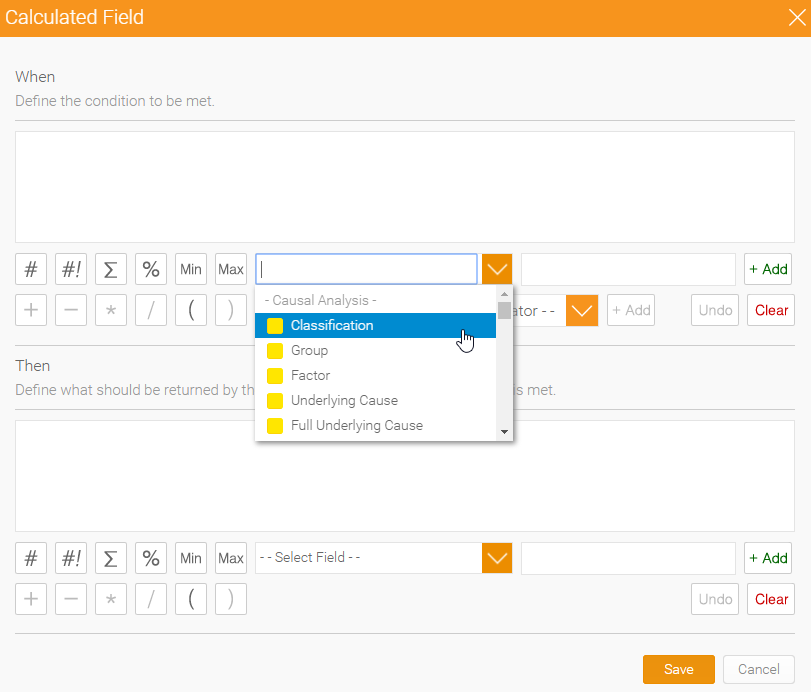Click the percent operator in When section
Screen dimensions: 811x692
(x=150, y=269)
